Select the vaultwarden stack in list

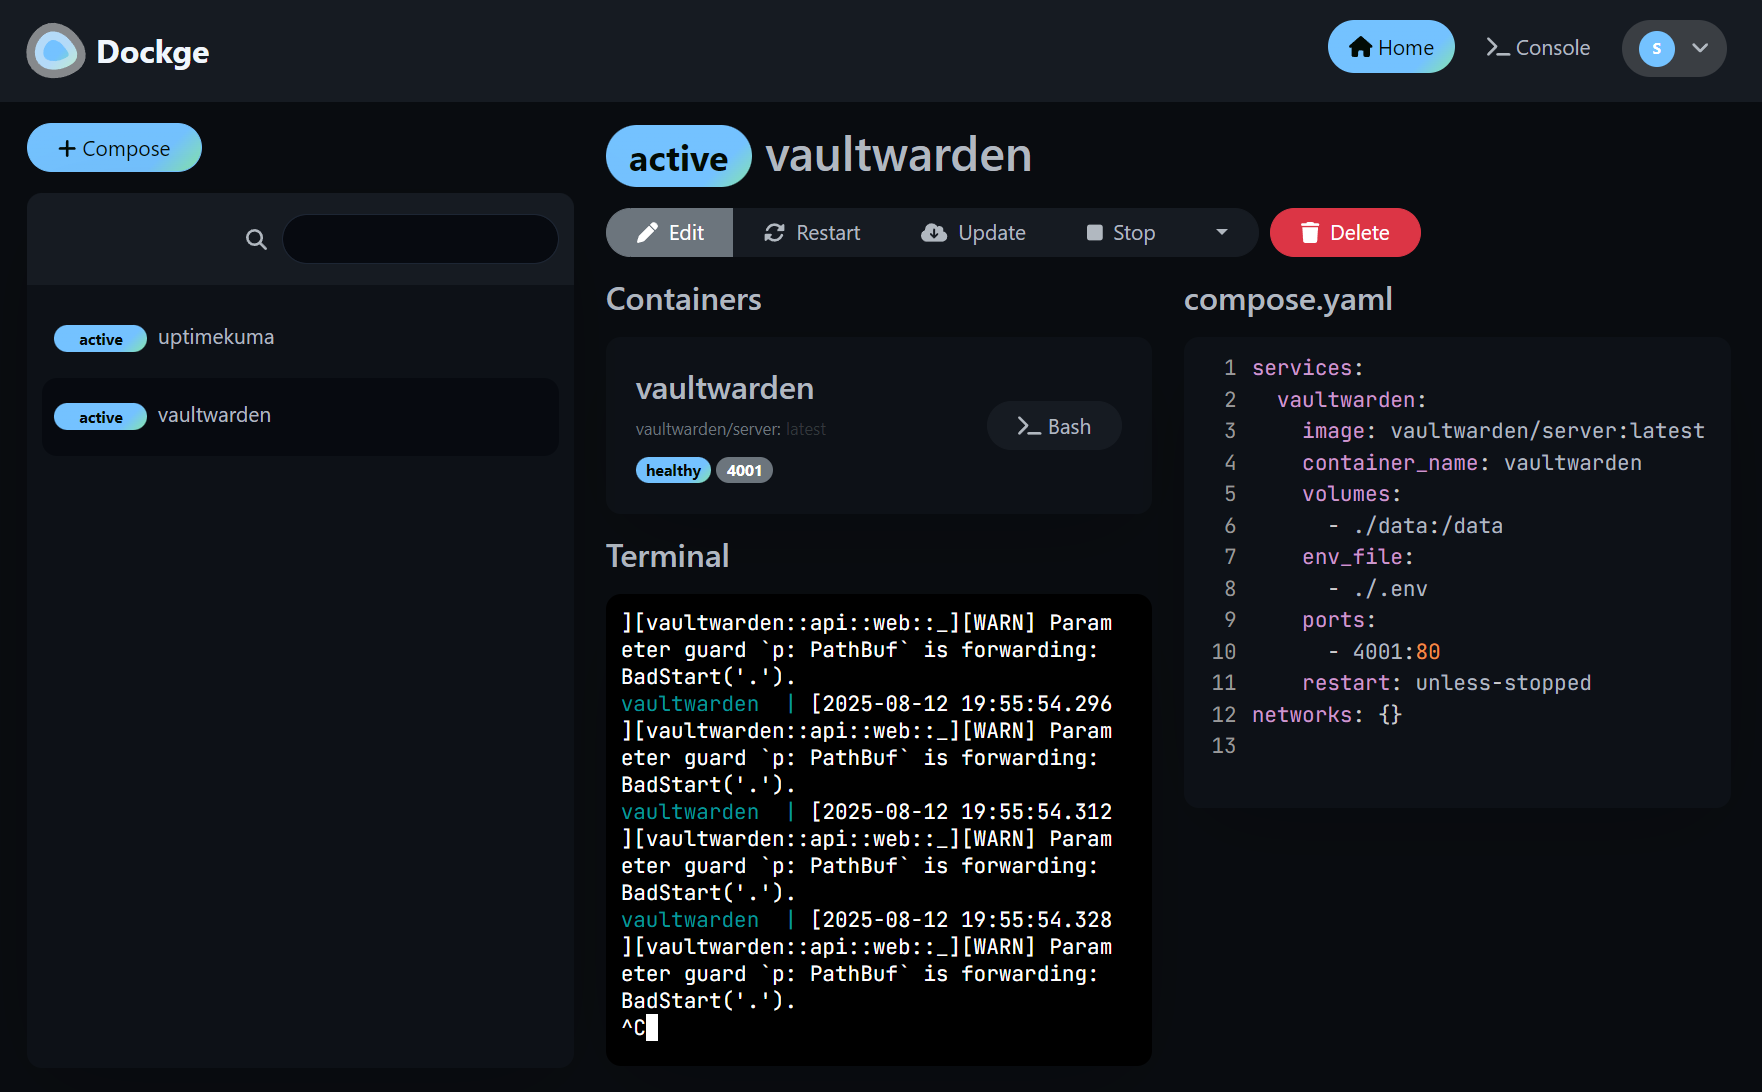click(x=300, y=416)
